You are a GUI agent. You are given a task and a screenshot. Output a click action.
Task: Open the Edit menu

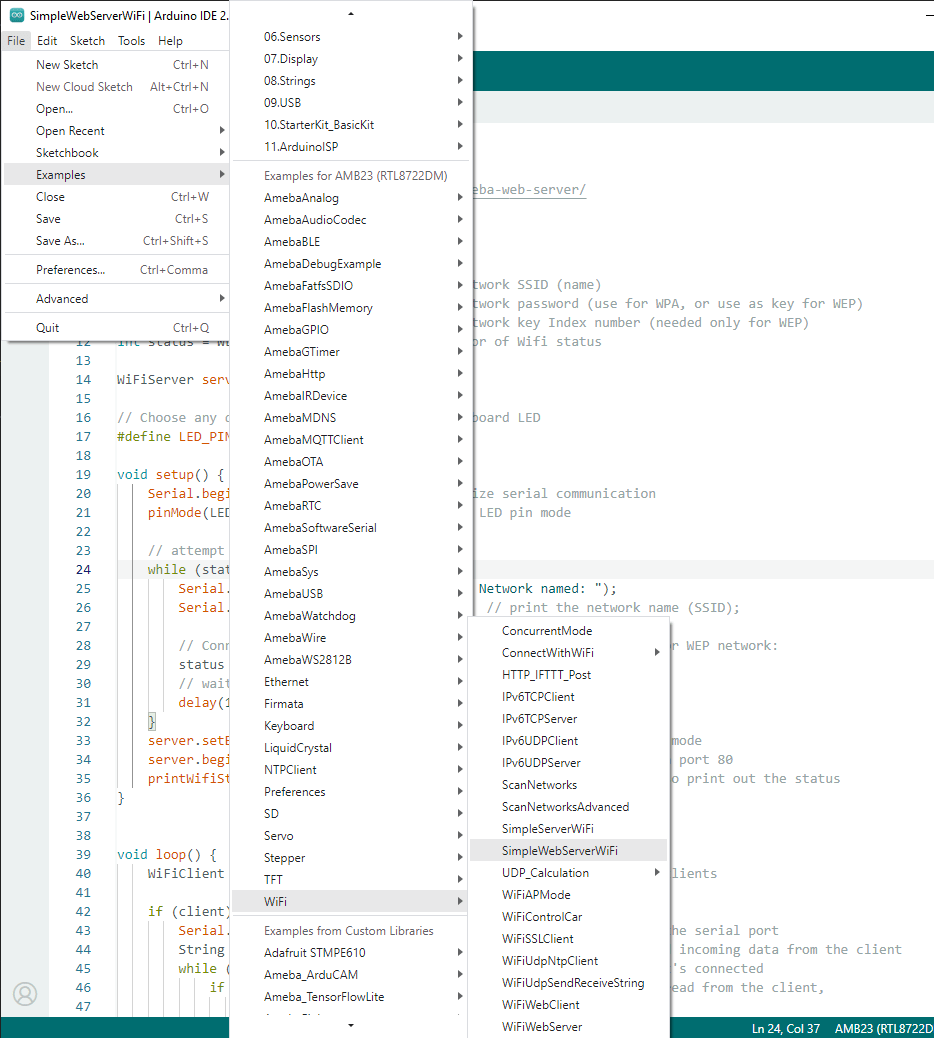tap(47, 41)
